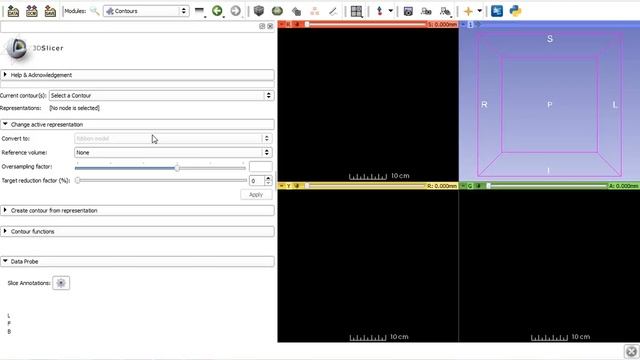Click the Oversampling factor value field
Viewport: 640px width, 360px height.
[260, 167]
